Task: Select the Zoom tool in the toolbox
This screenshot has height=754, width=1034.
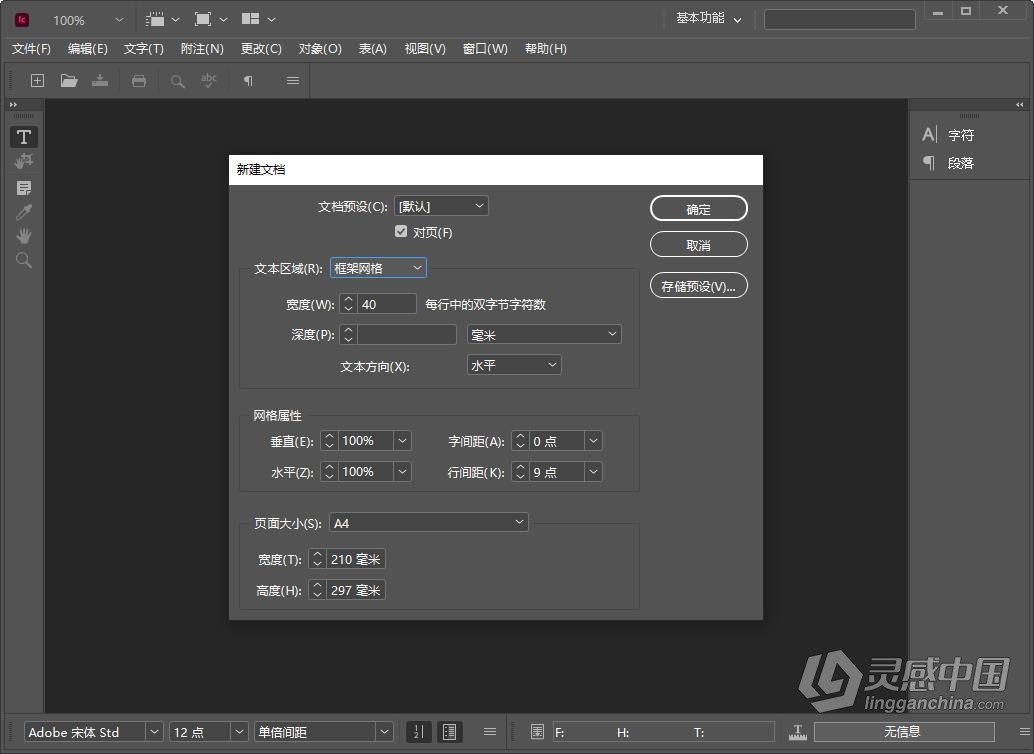Action: [24, 261]
